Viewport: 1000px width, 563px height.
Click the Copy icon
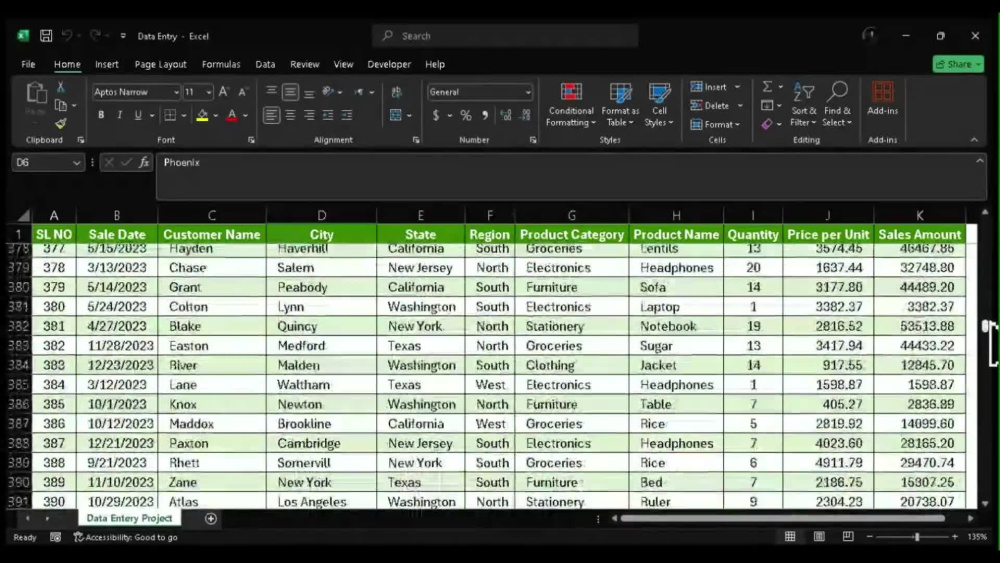pos(61,105)
